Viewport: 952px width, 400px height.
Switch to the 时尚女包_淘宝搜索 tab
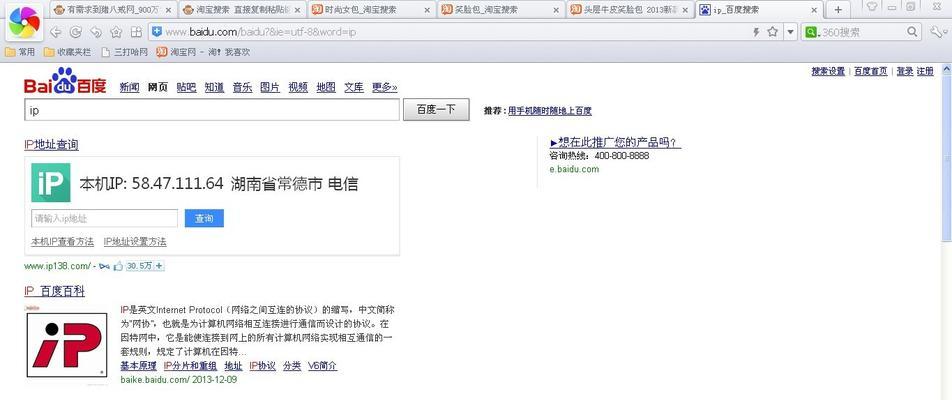pos(372,10)
